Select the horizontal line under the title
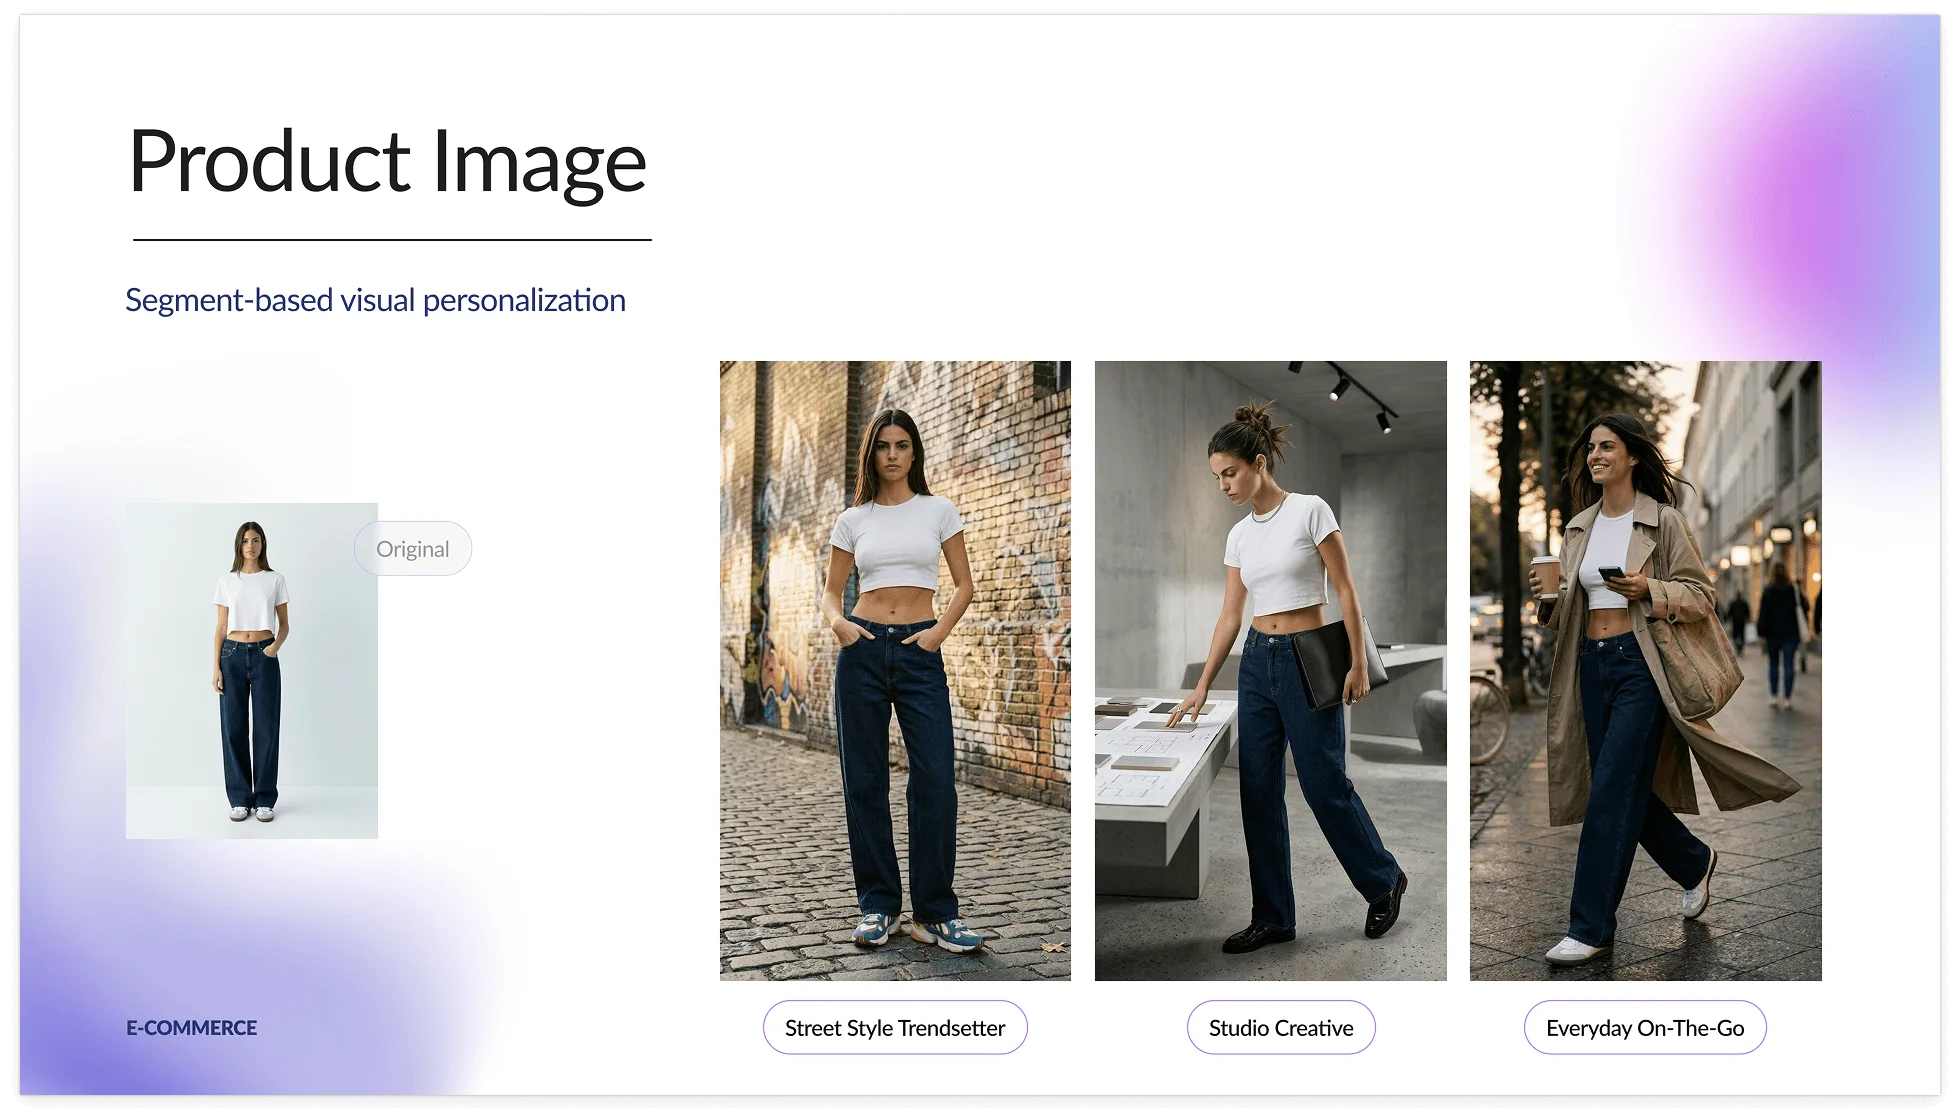The height and width of the screenshot is (1120, 1960). tap(392, 240)
